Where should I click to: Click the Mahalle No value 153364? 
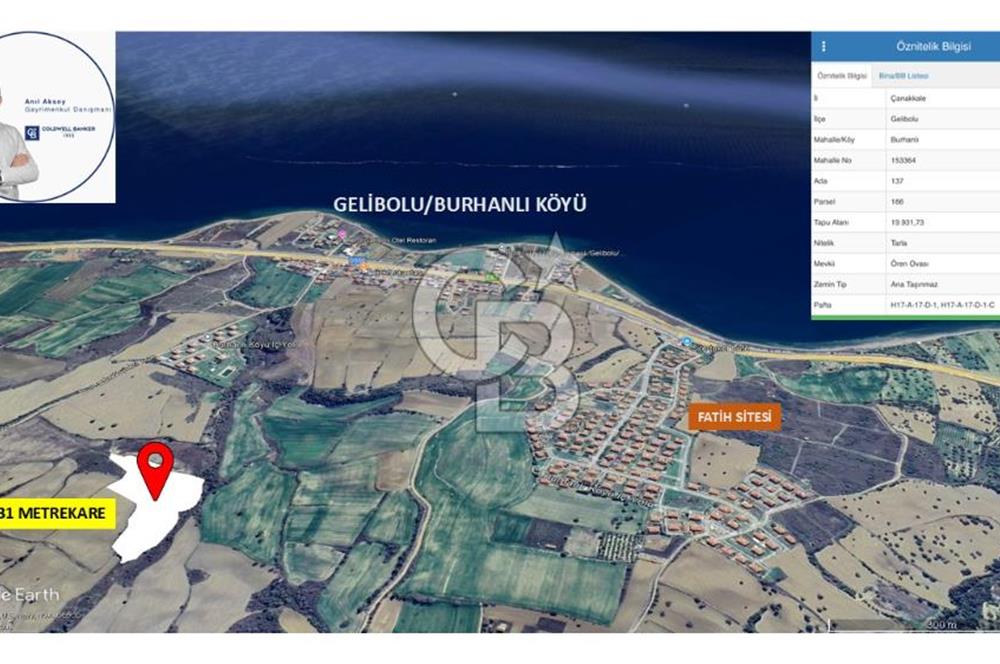pos(905,160)
